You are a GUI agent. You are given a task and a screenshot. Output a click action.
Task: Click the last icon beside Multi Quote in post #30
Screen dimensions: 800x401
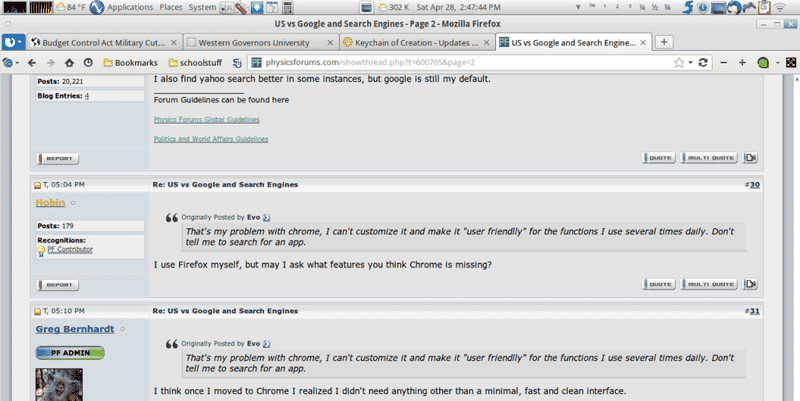[750, 284]
